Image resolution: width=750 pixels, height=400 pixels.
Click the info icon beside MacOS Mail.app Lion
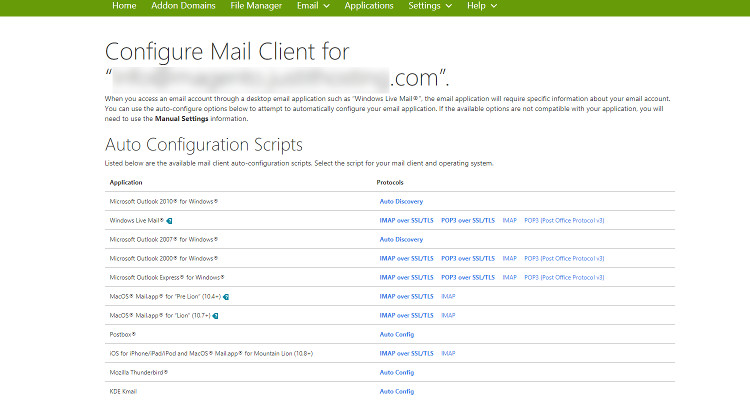point(215,316)
